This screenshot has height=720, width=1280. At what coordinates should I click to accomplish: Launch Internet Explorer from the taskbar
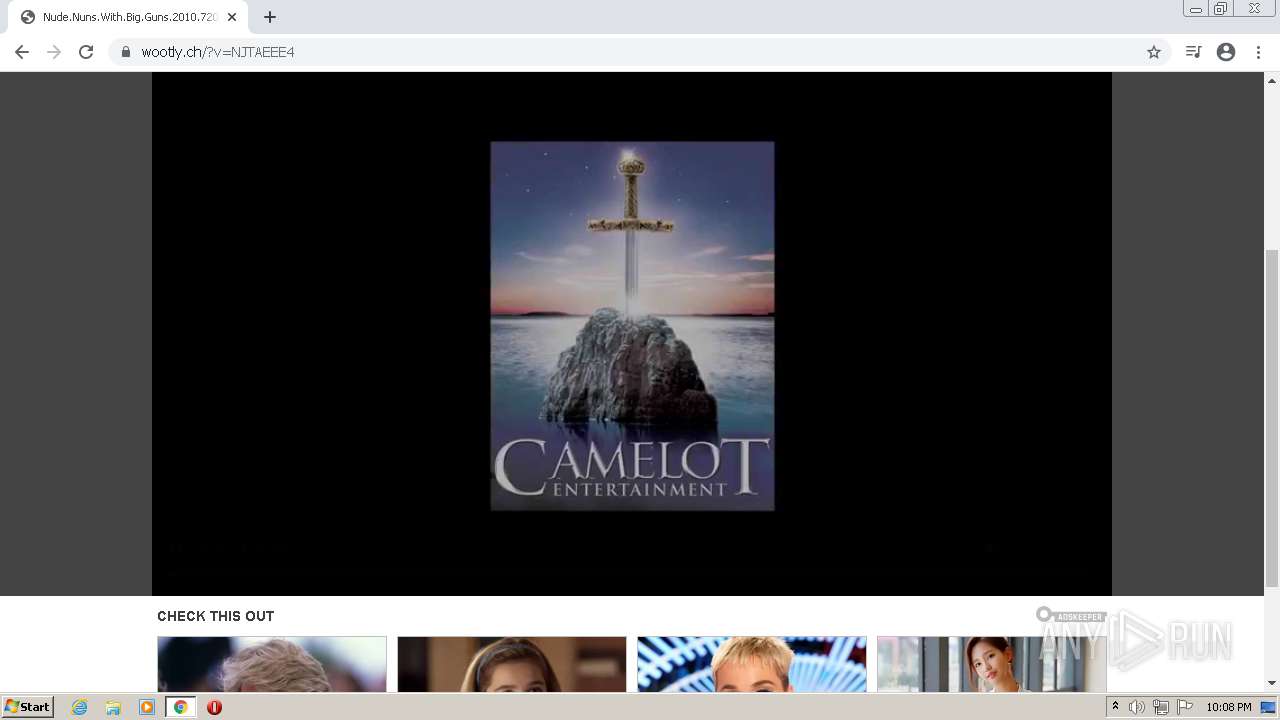coord(80,707)
